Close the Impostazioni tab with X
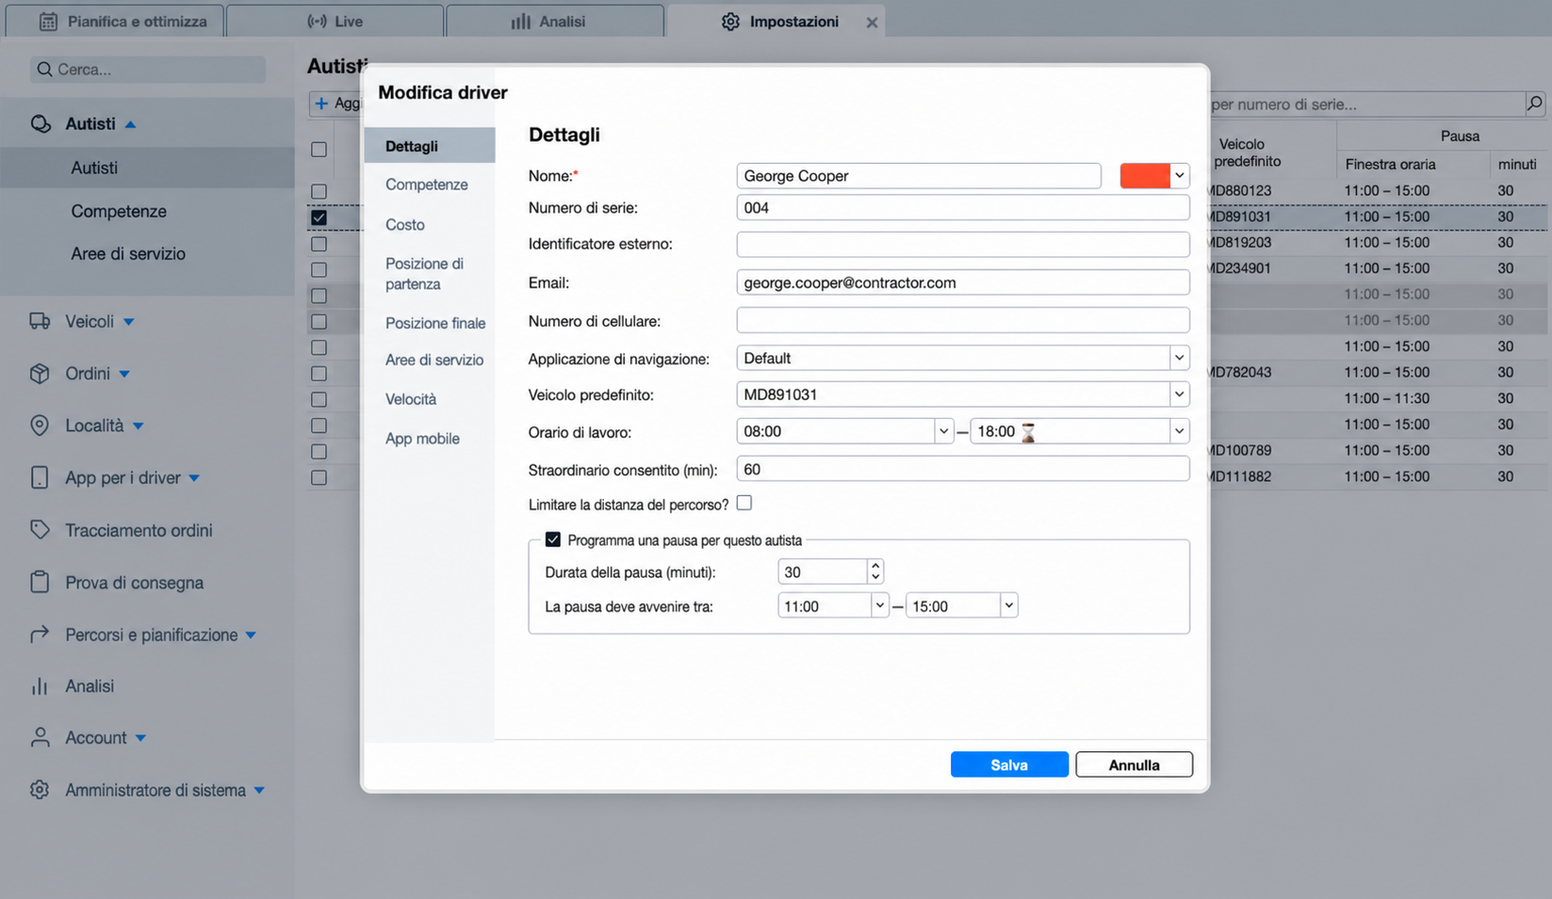 [872, 22]
